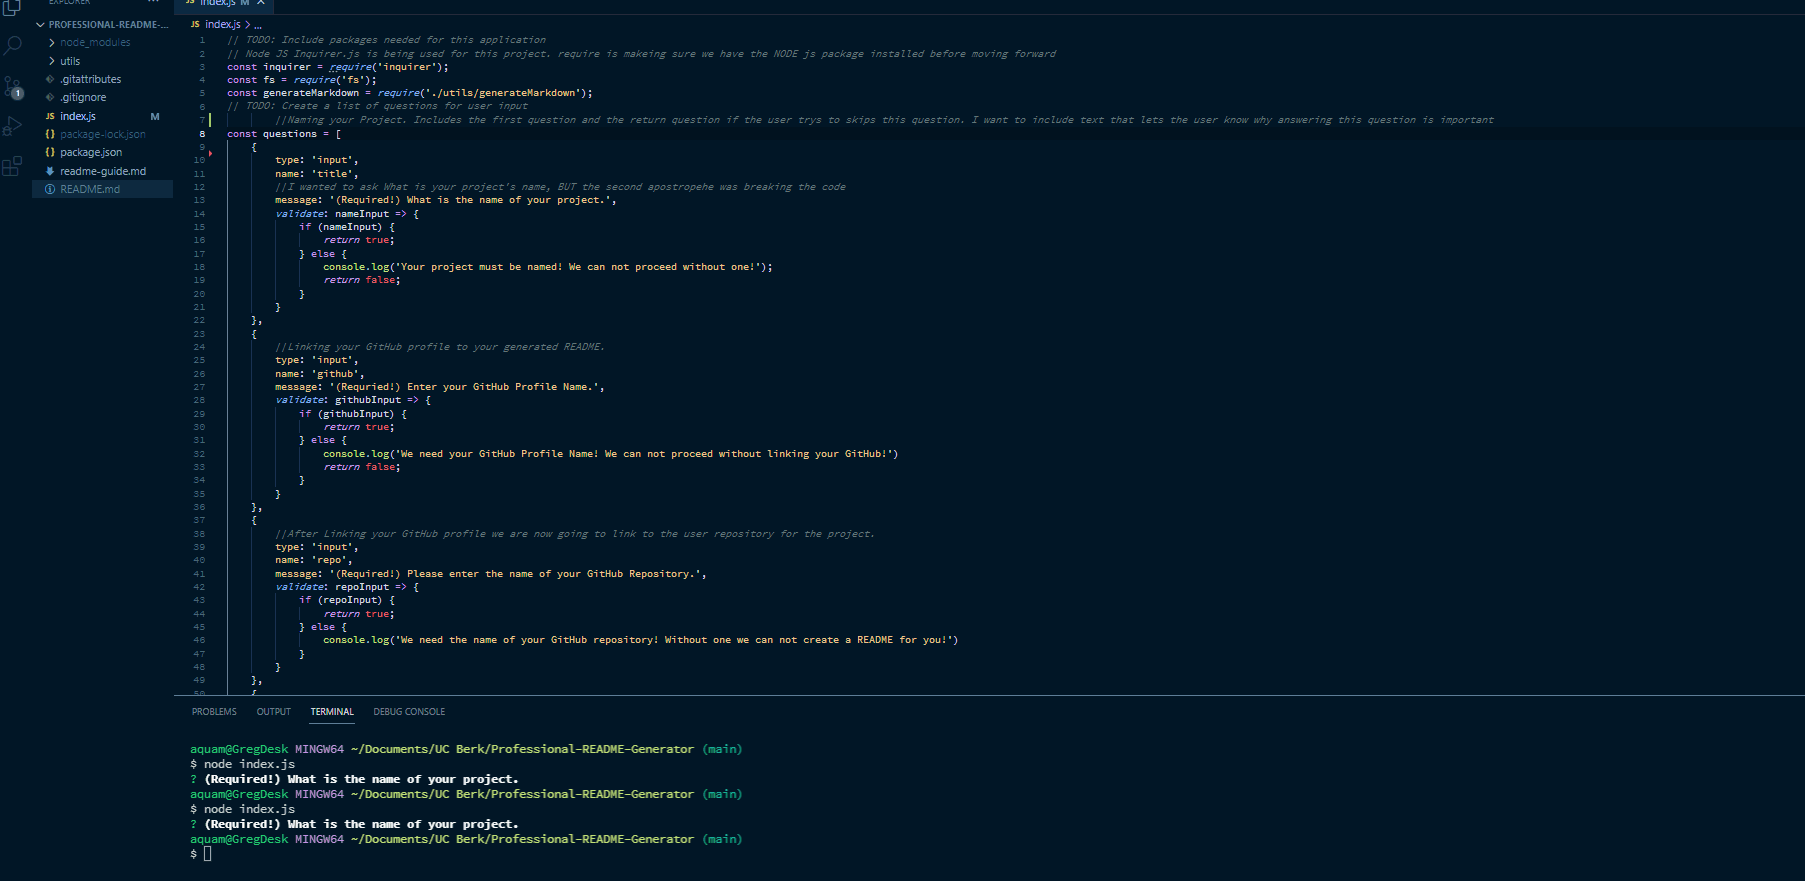Select the TERMINAL panel tab

[332, 712]
